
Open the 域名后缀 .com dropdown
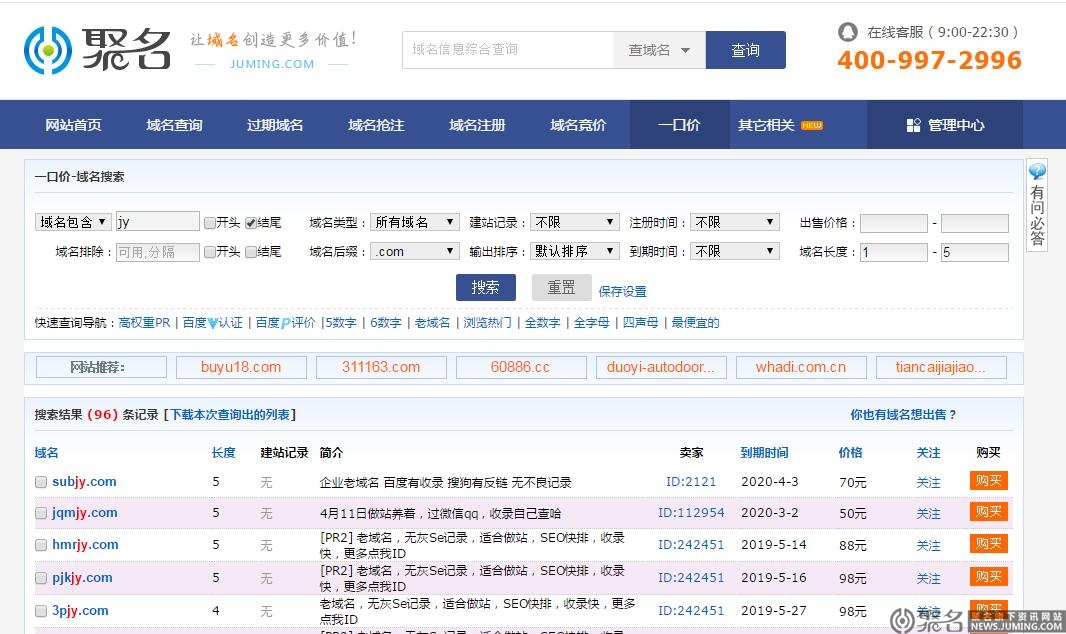(415, 251)
